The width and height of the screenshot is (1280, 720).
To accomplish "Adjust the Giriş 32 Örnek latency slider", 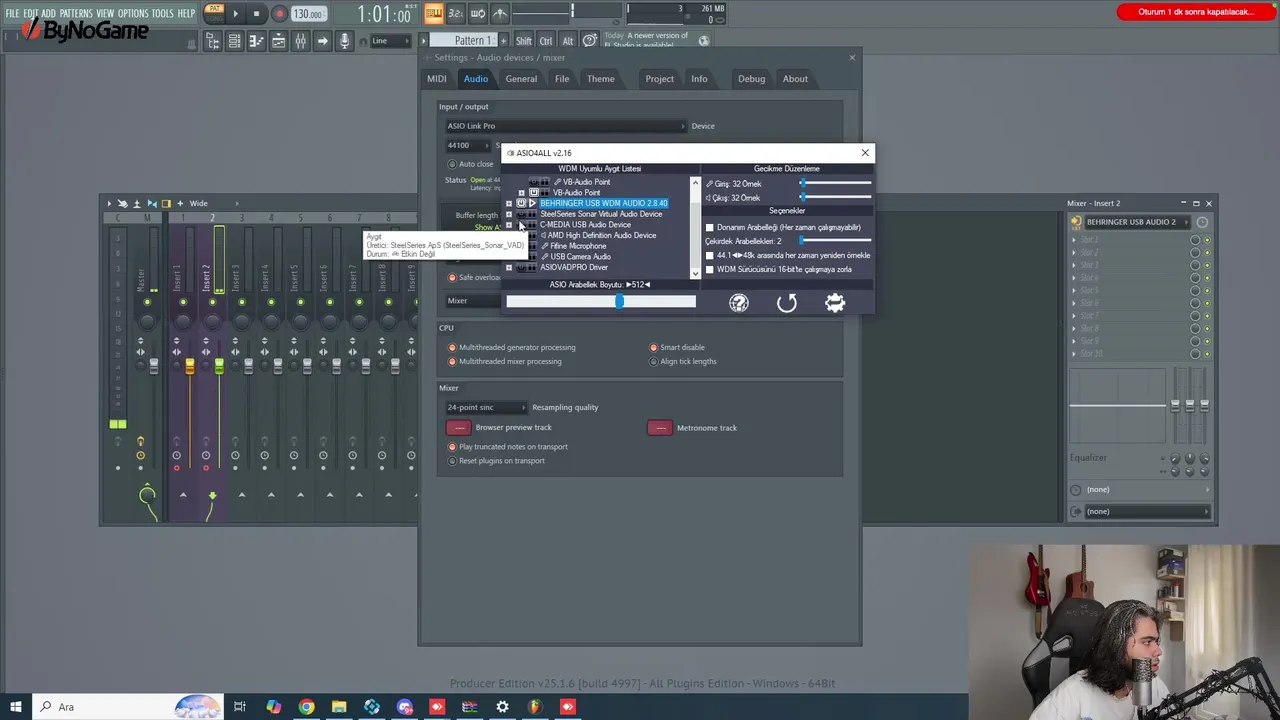I will click(x=836, y=184).
